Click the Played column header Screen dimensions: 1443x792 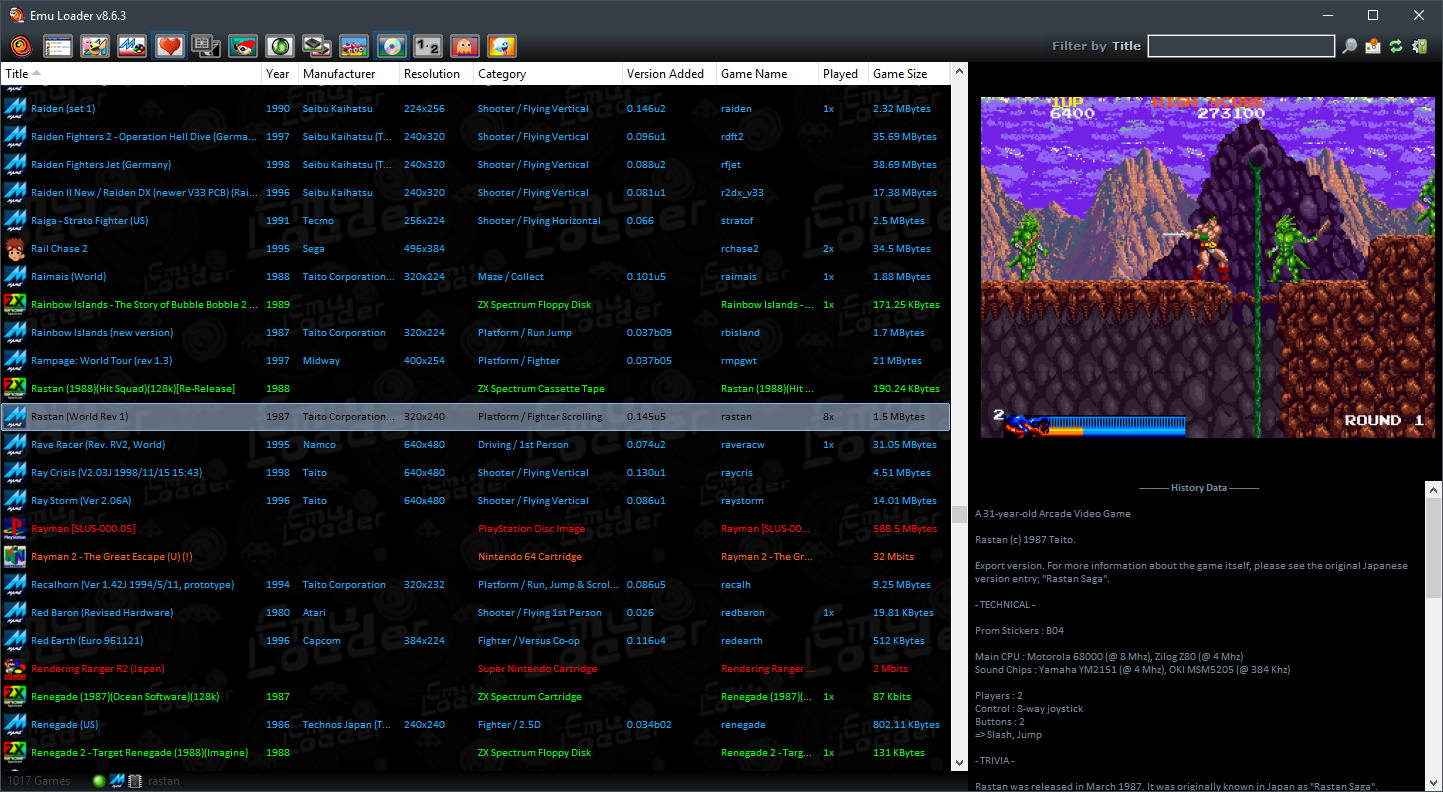click(843, 74)
